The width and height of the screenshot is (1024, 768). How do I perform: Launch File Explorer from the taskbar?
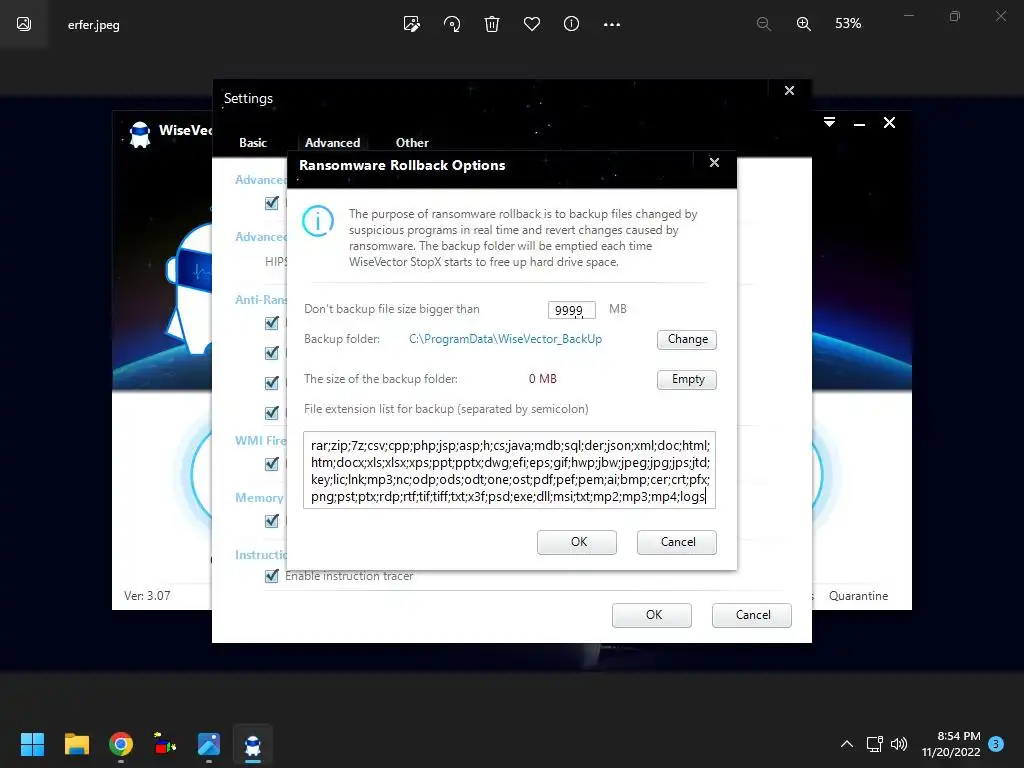click(76, 744)
